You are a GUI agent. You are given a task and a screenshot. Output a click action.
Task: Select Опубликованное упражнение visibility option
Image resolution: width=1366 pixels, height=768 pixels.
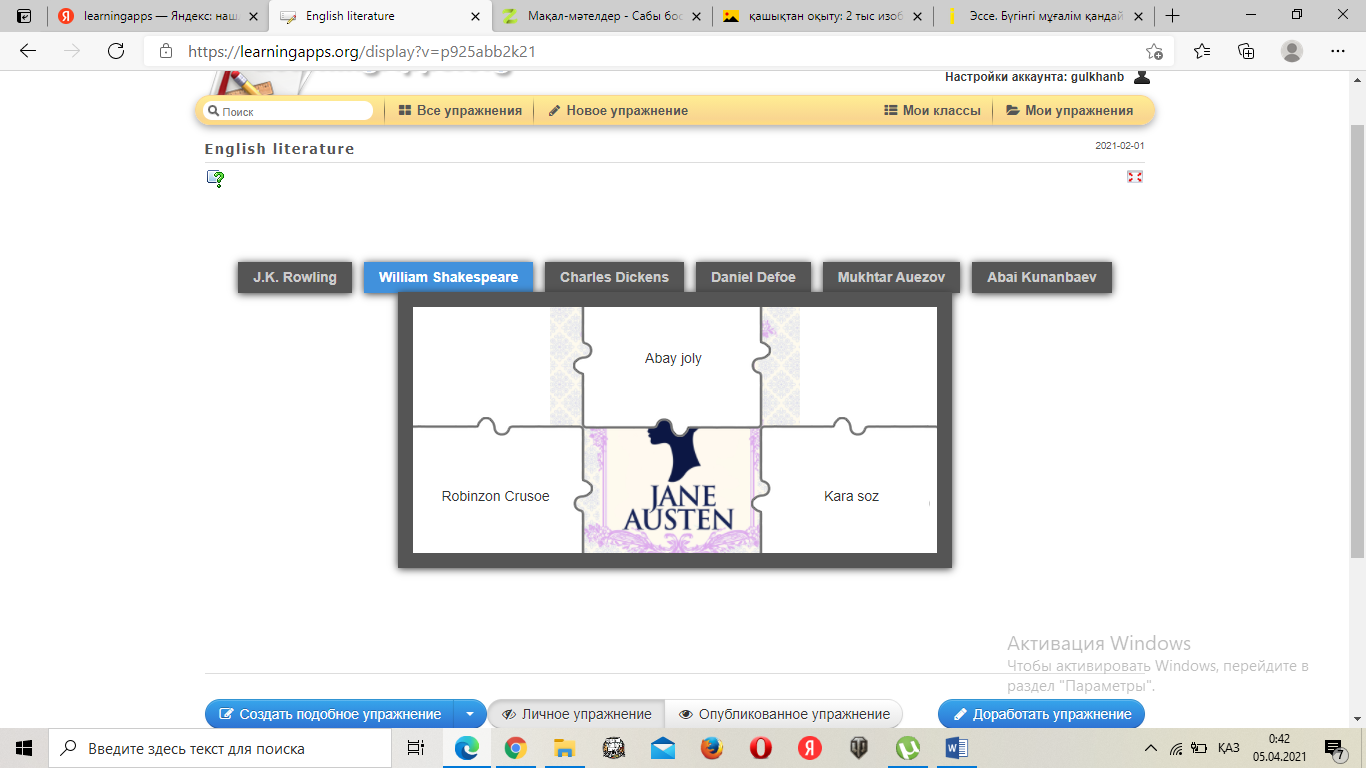pyautogui.click(x=784, y=714)
